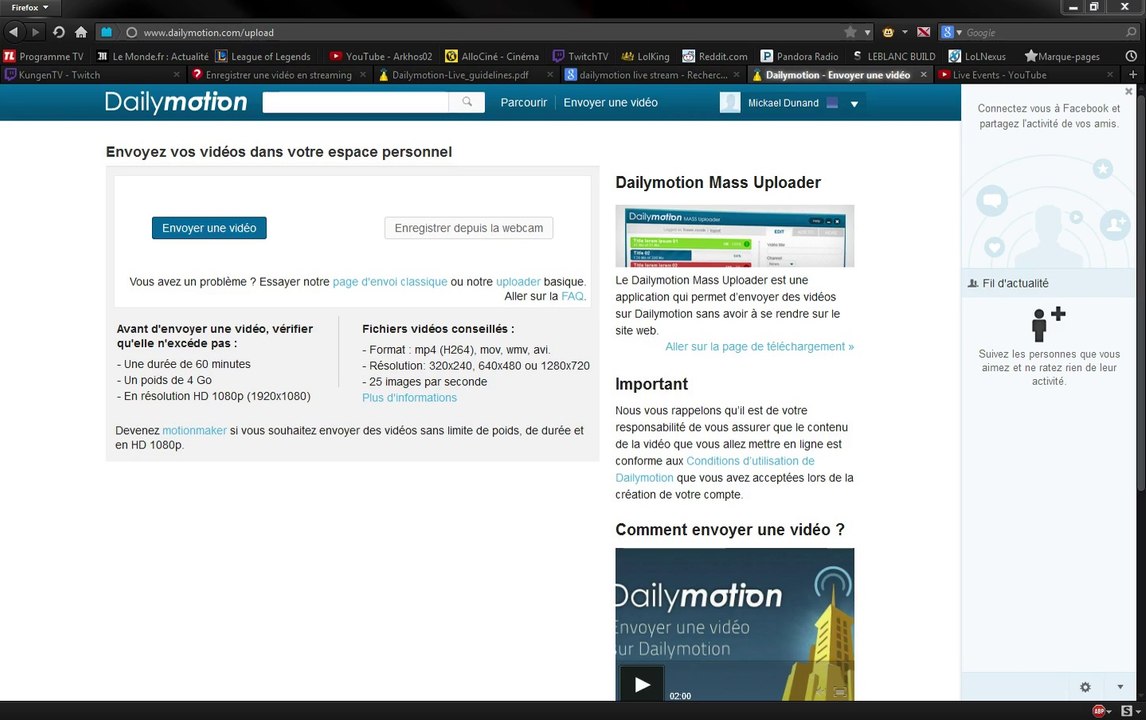
Task: Open the Marque-pages star menu
Action: click(1062, 56)
